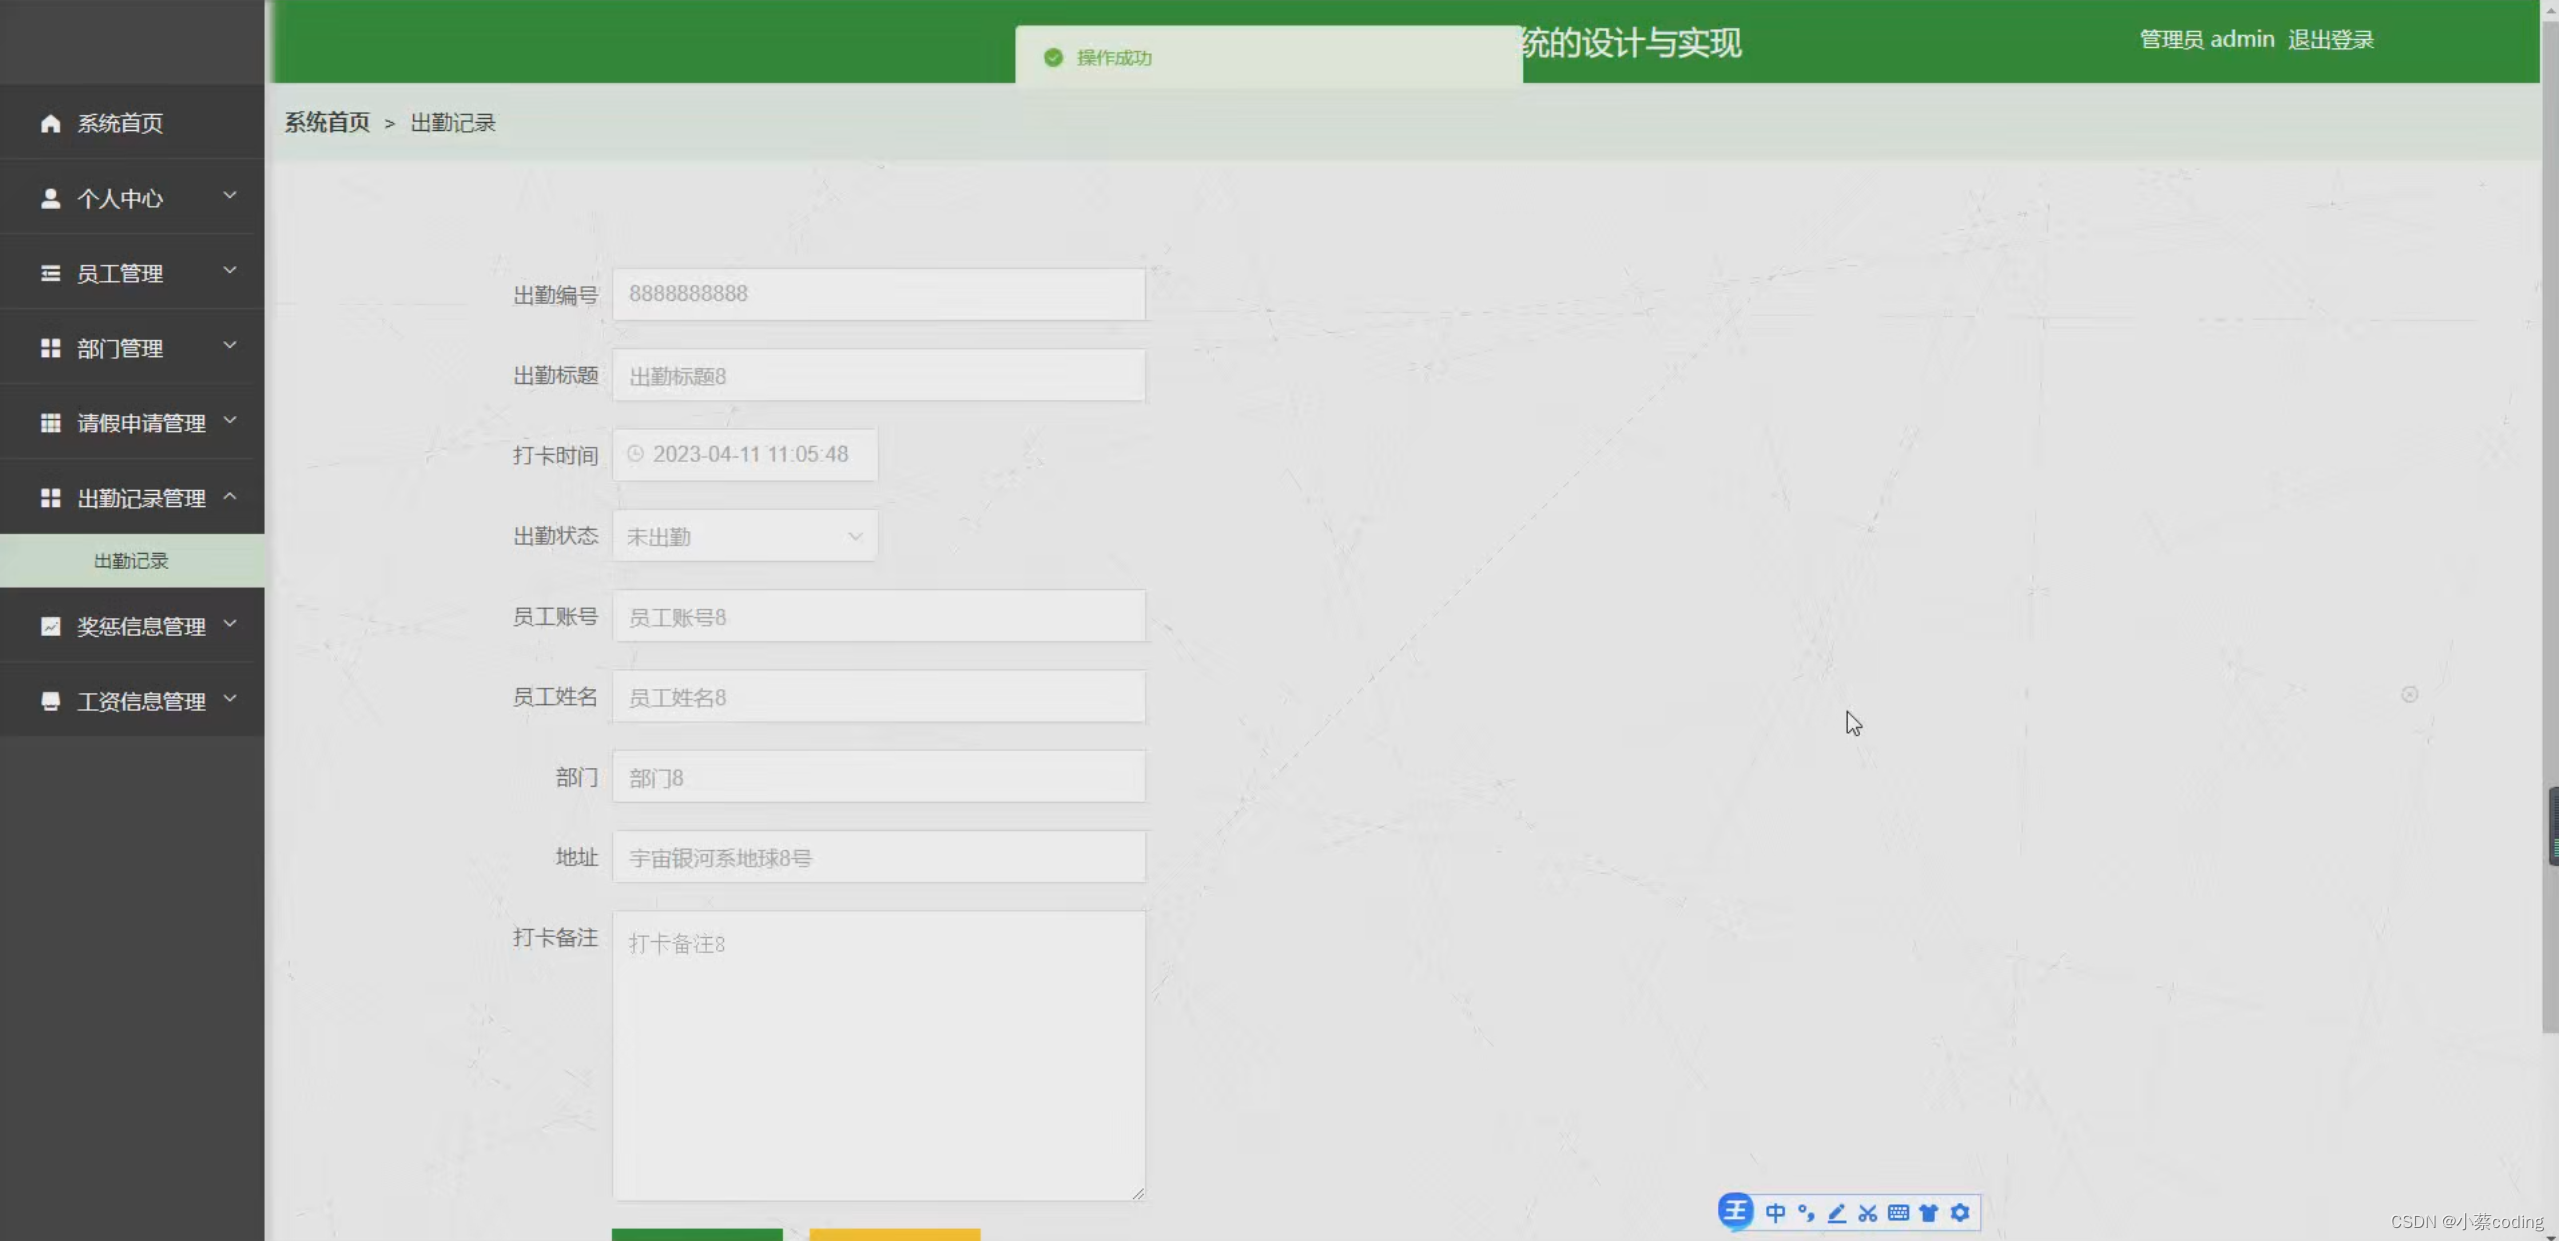Click the IME skin shirt icon
This screenshot has height=1241, width=2559.
pos(1929,1213)
